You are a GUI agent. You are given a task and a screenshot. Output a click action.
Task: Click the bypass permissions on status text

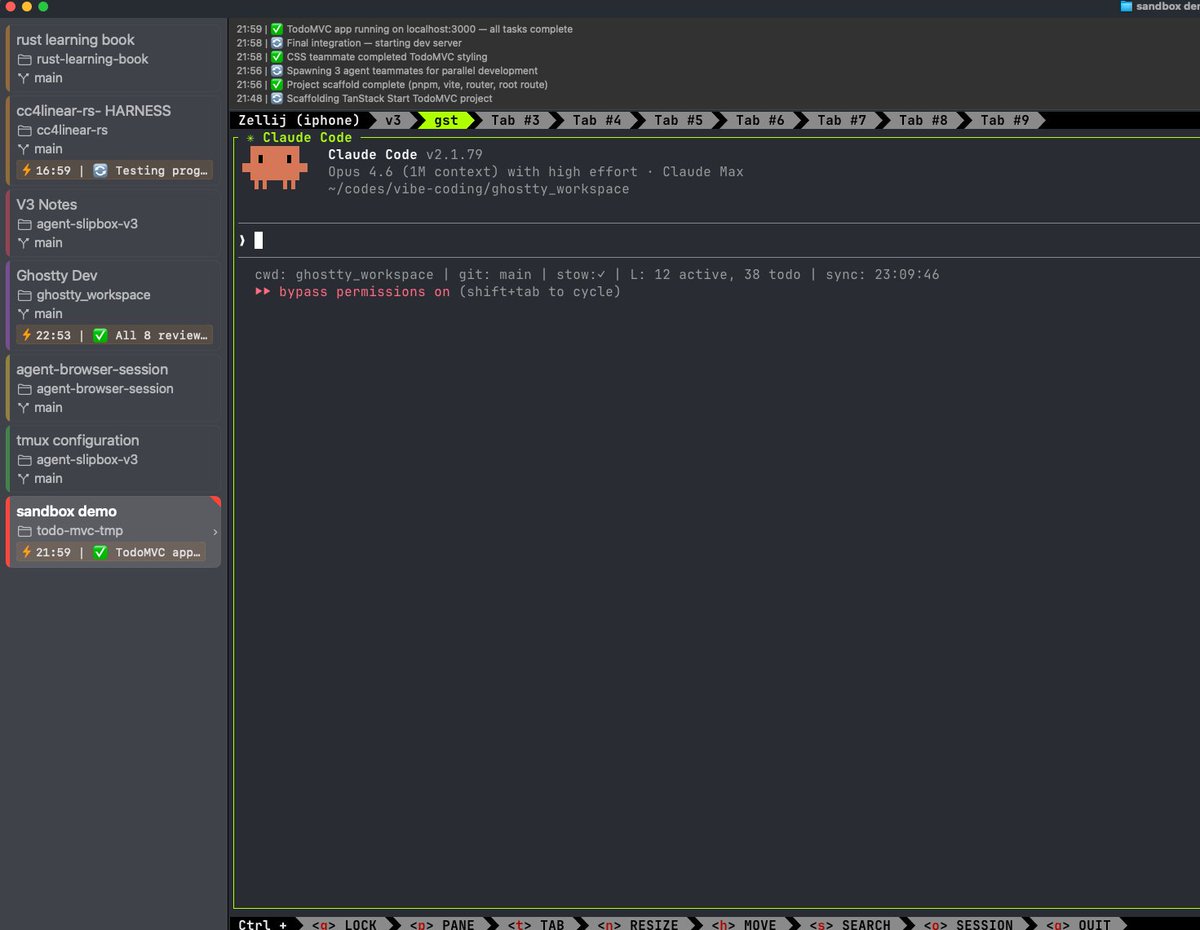(x=364, y=292)
